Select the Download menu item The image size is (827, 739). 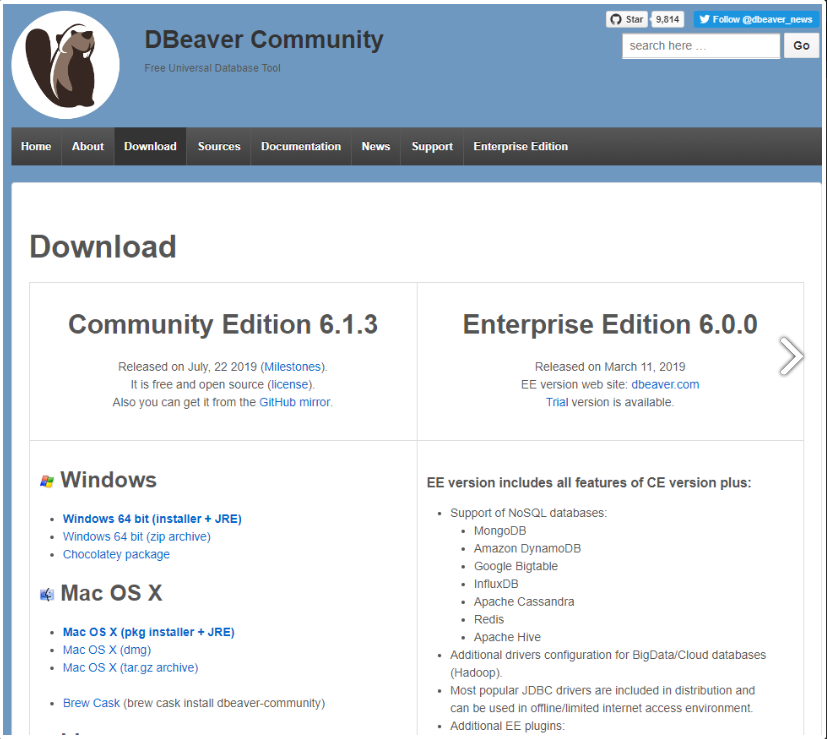pyautogui.click(x=150, y=146)
